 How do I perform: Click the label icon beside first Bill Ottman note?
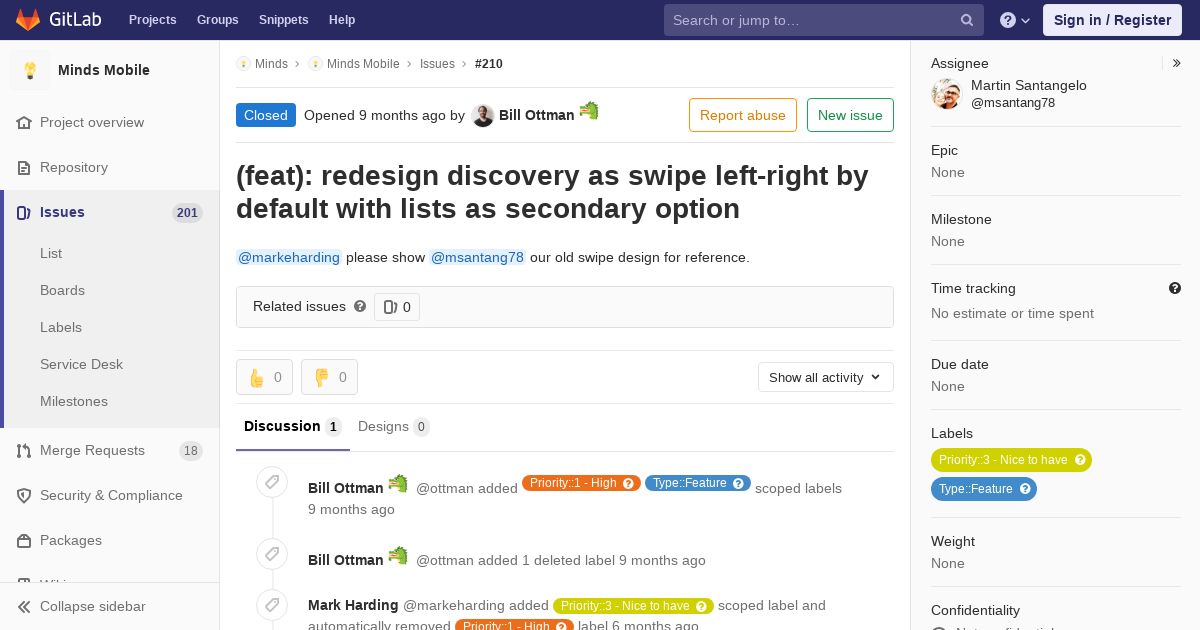272,482
